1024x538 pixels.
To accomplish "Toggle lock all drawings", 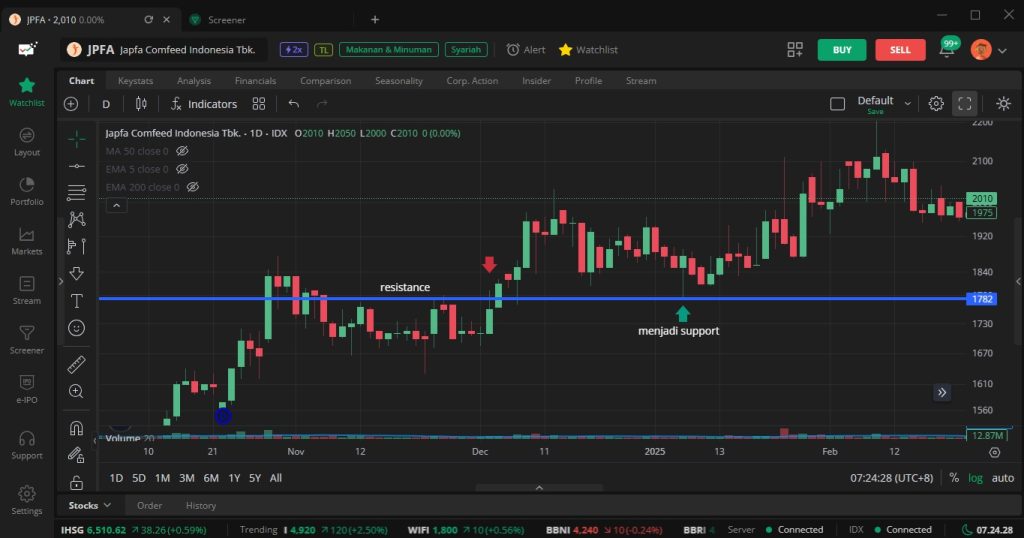I will 76,483.
